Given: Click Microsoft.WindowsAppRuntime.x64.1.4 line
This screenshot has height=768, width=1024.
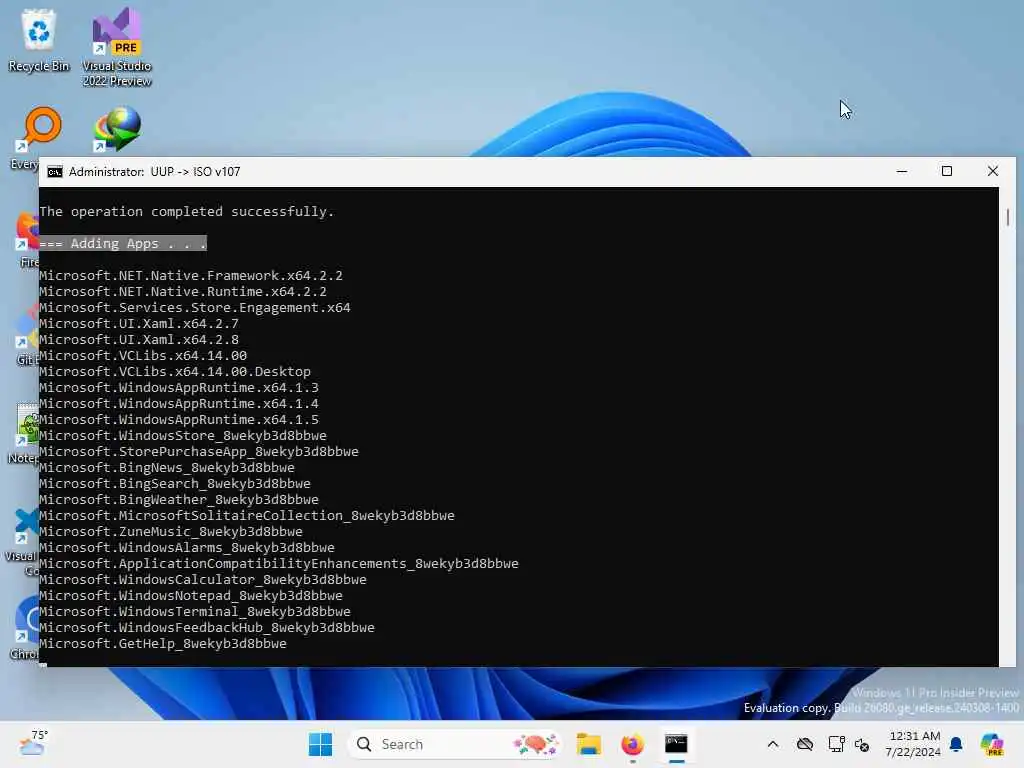Looking at the screenshot, I should (x=179, y=404).
